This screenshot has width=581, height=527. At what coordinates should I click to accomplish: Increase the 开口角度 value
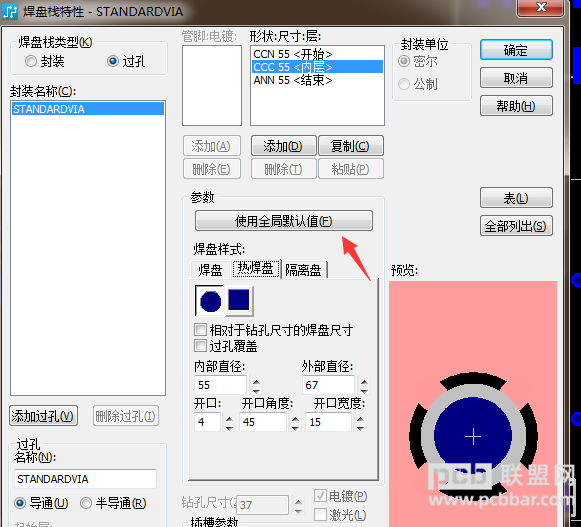295,418
